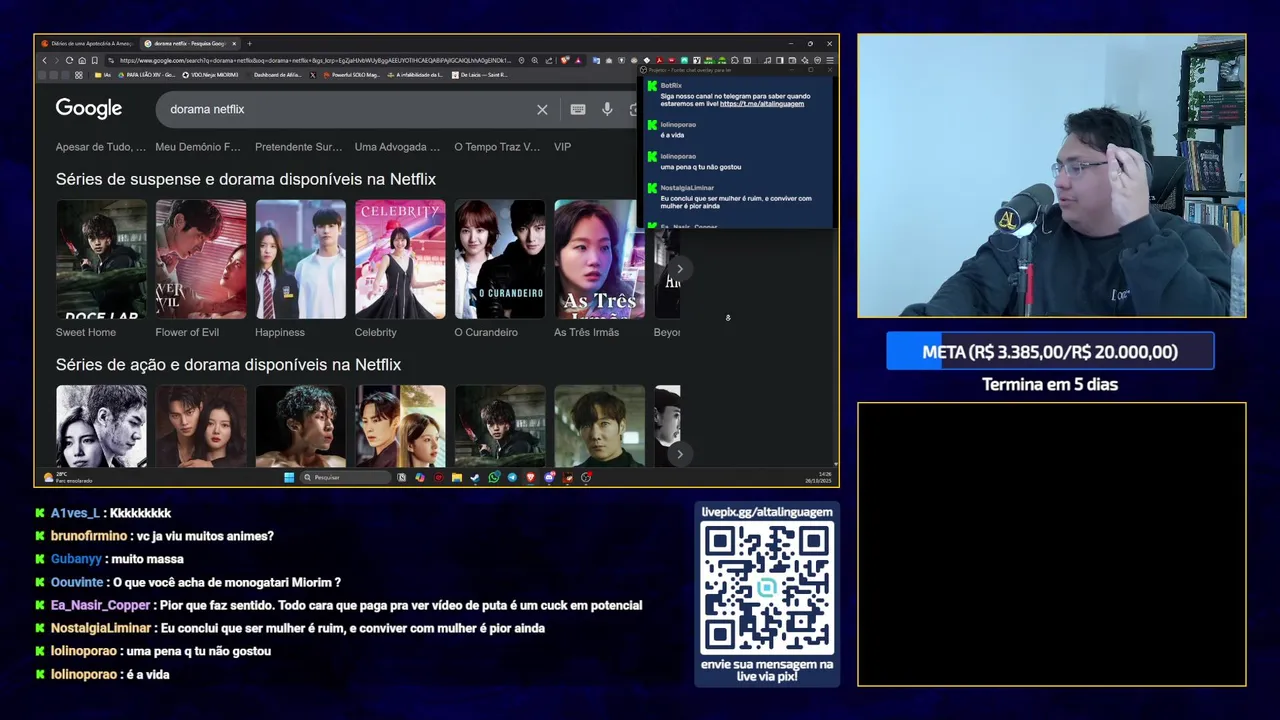The height and width of the screenshot is (720, 1280).
Task: Click A1ves_L's 'Kkkkkkkkk' chat message
Action: pyautogui.click(x=111, y=513)
